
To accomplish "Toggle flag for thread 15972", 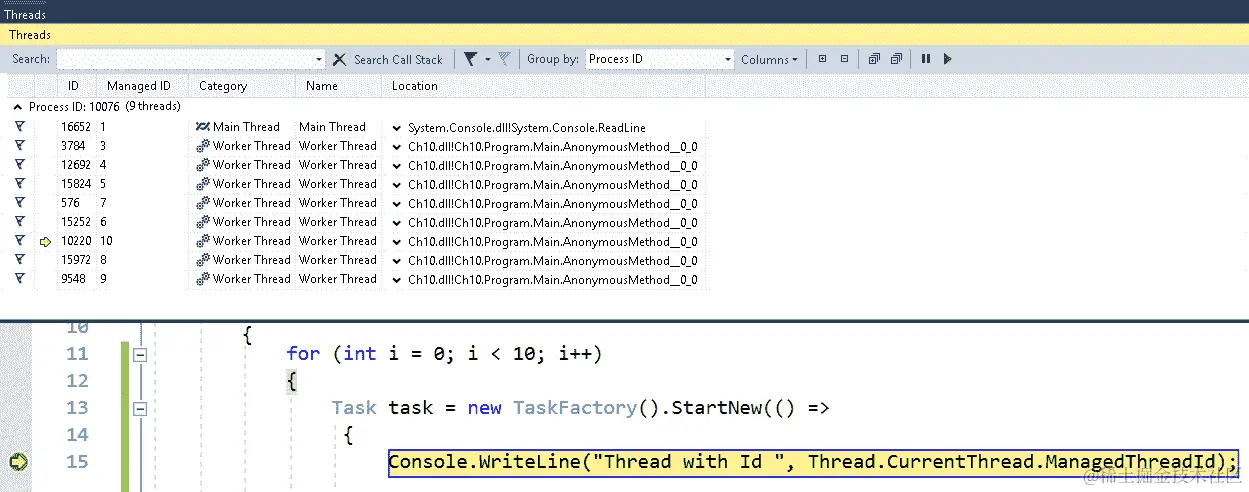I will click(19, 260).
